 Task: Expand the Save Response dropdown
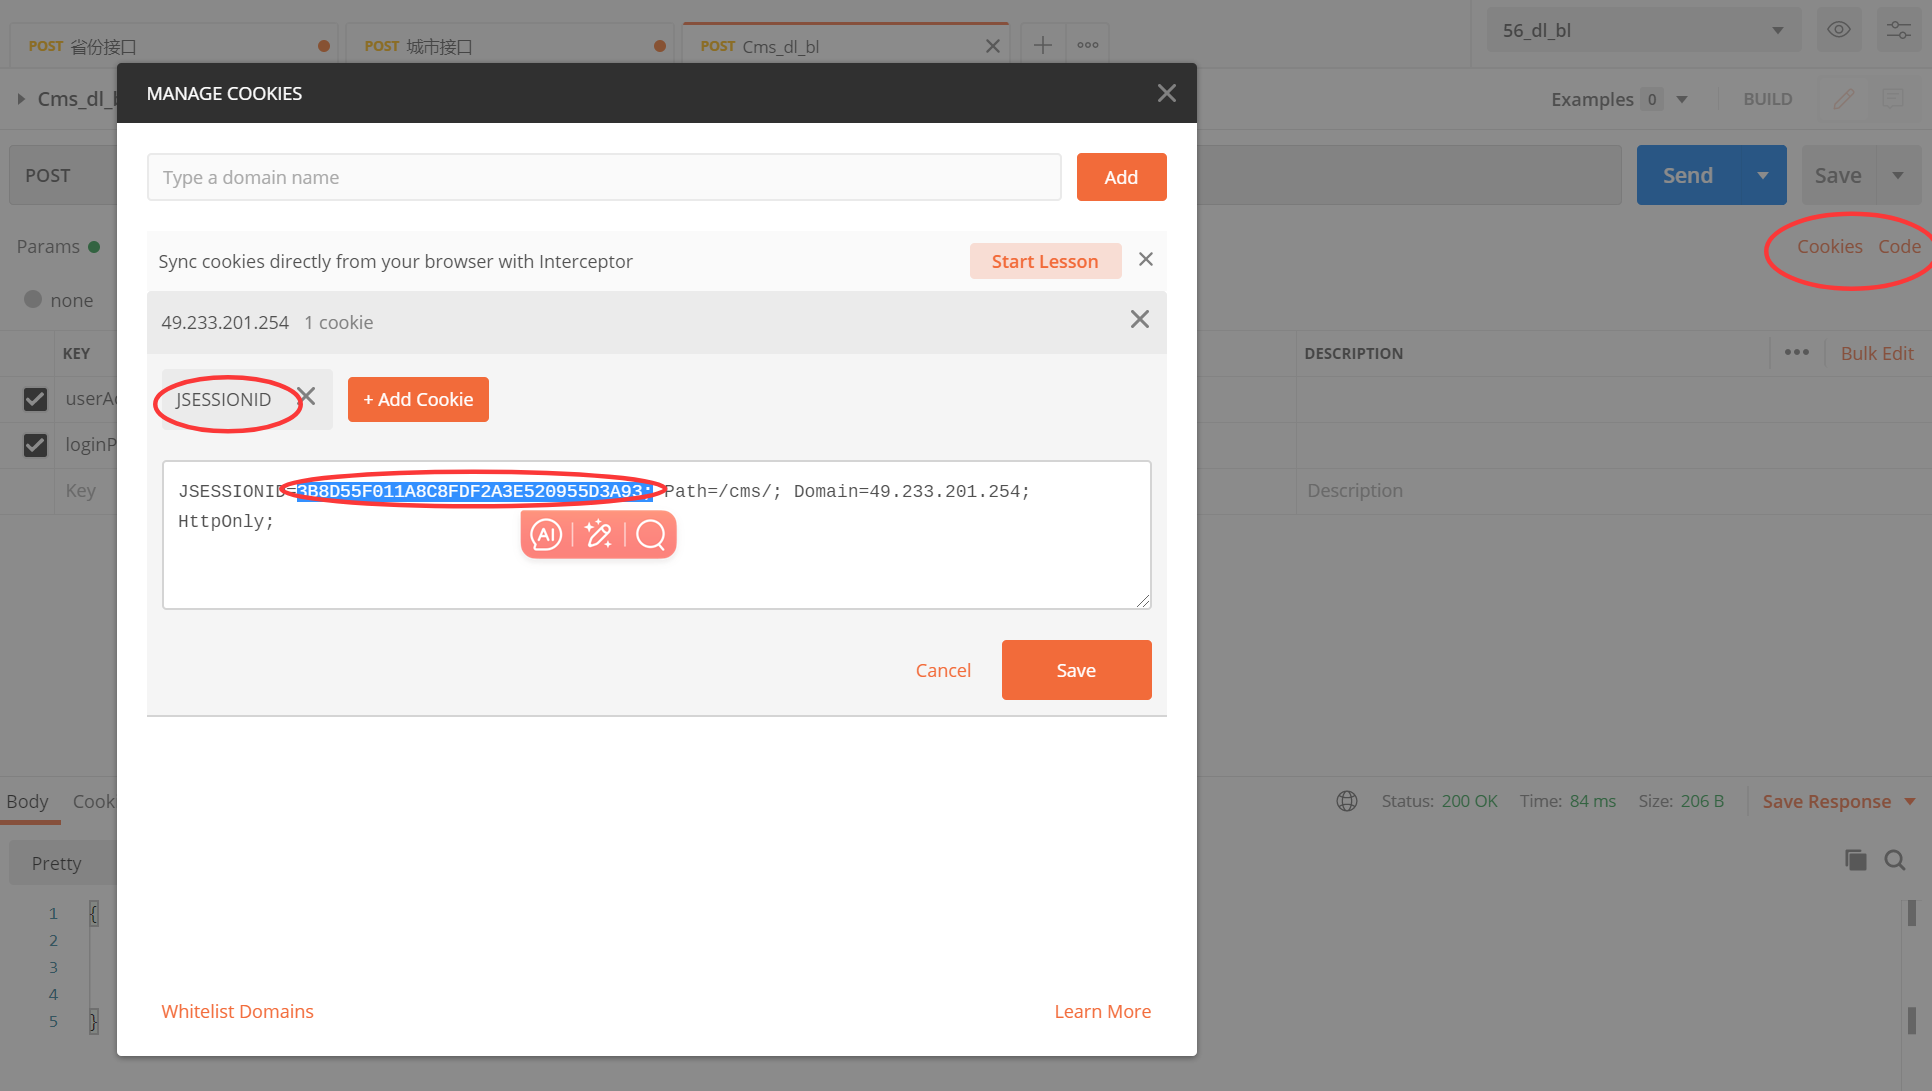[x=1910, y=801]
